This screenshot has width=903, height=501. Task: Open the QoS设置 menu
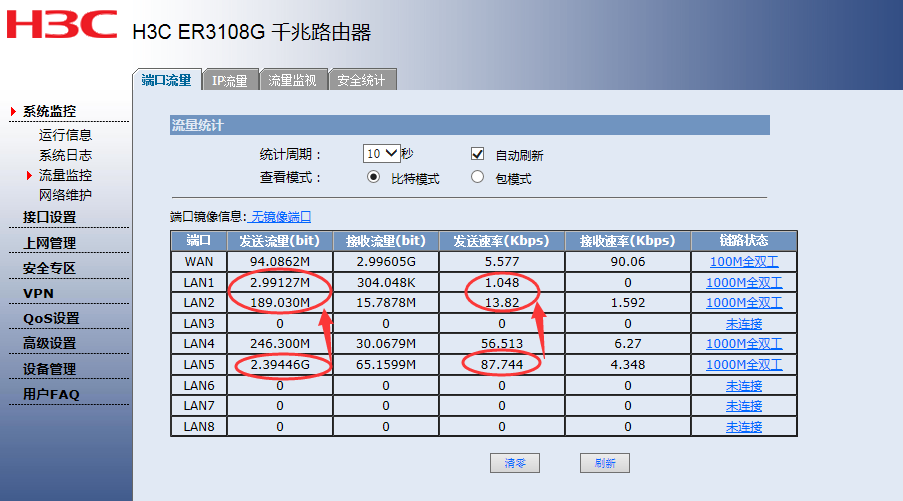51,318
